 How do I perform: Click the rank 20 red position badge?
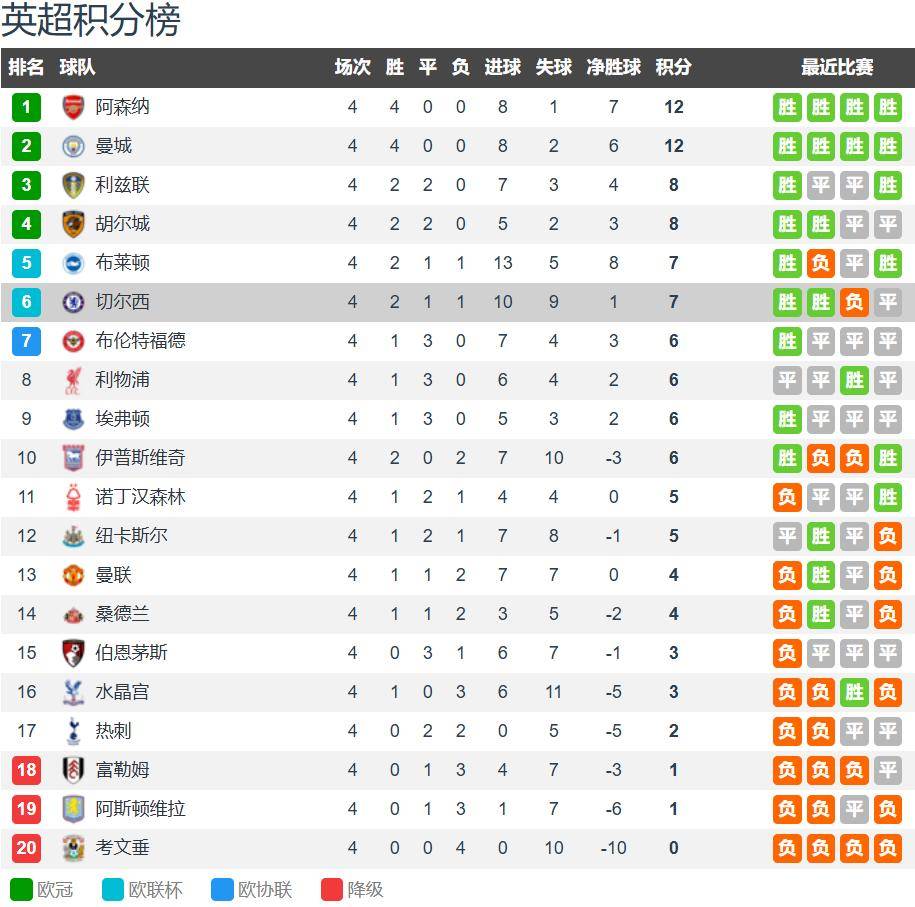tap(26, 848)
